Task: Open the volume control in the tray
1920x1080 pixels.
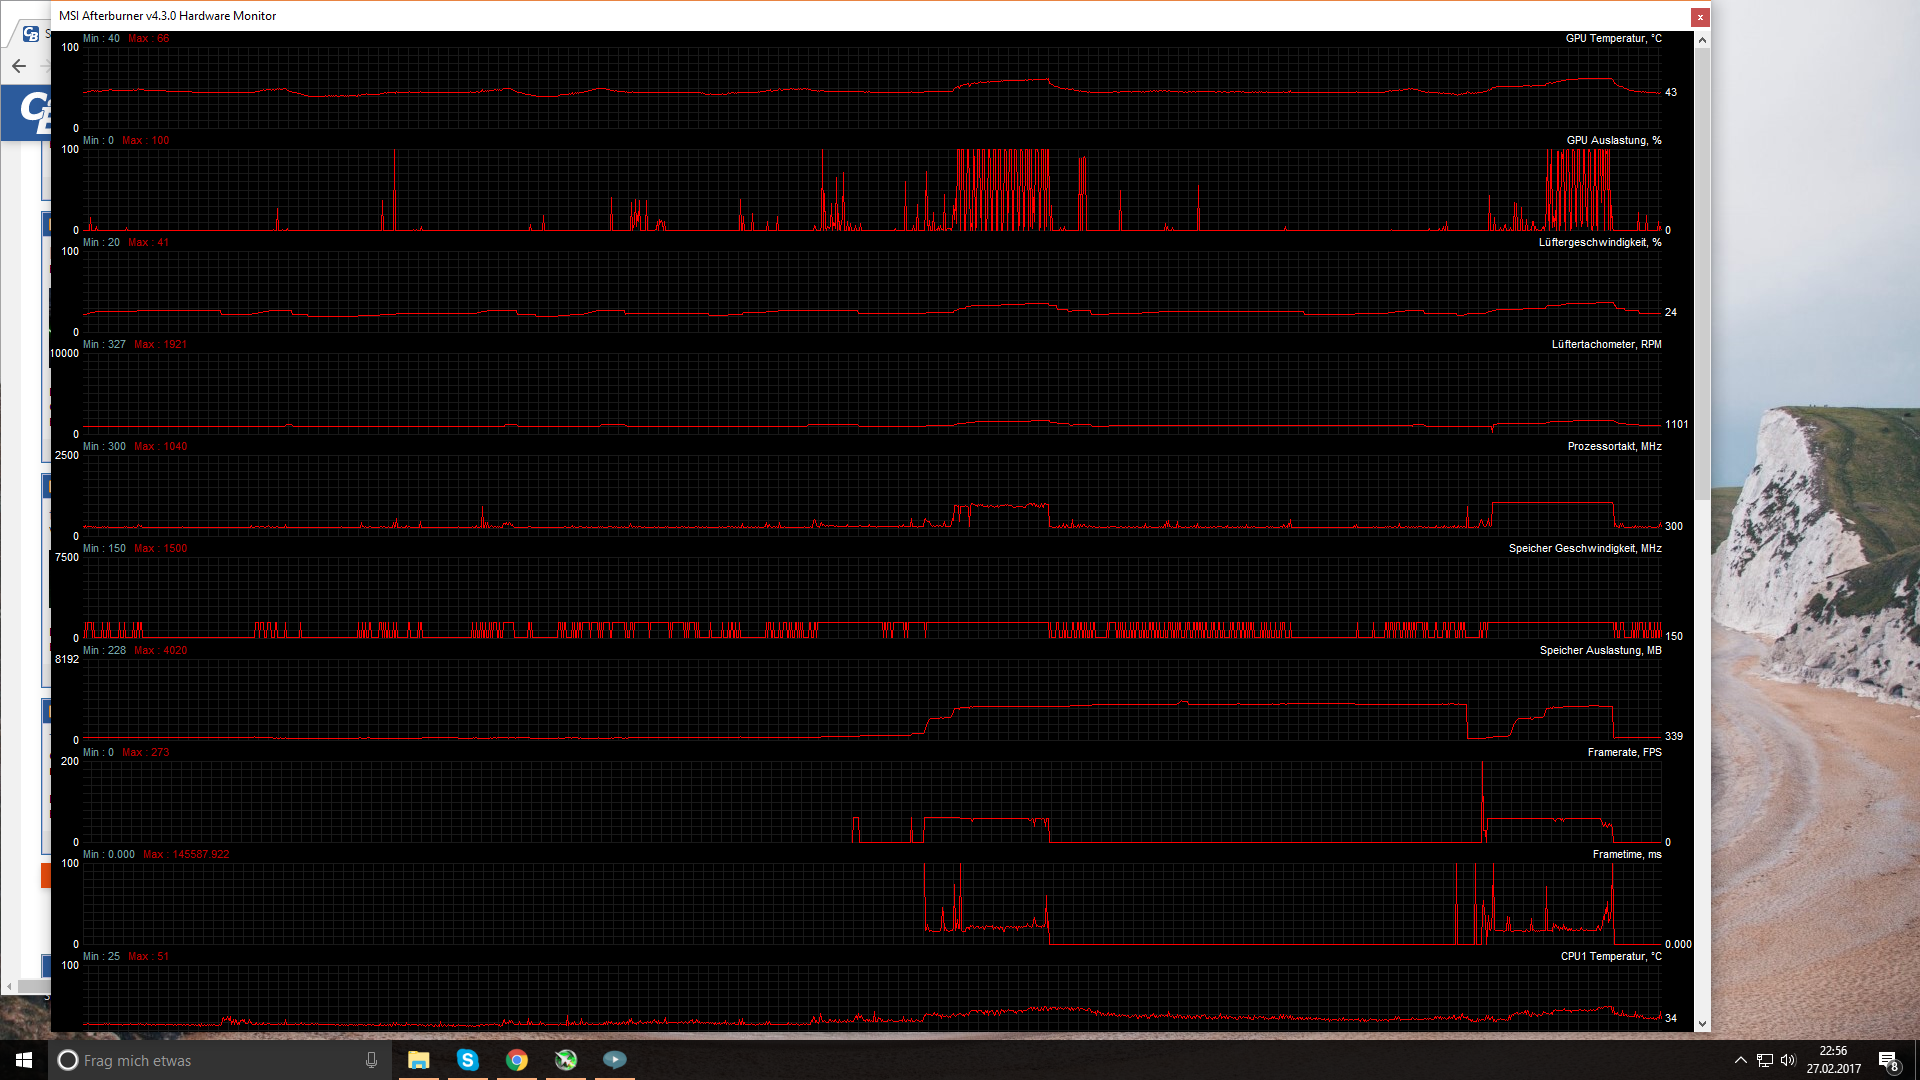Action: click(x=1788, y=1060)
